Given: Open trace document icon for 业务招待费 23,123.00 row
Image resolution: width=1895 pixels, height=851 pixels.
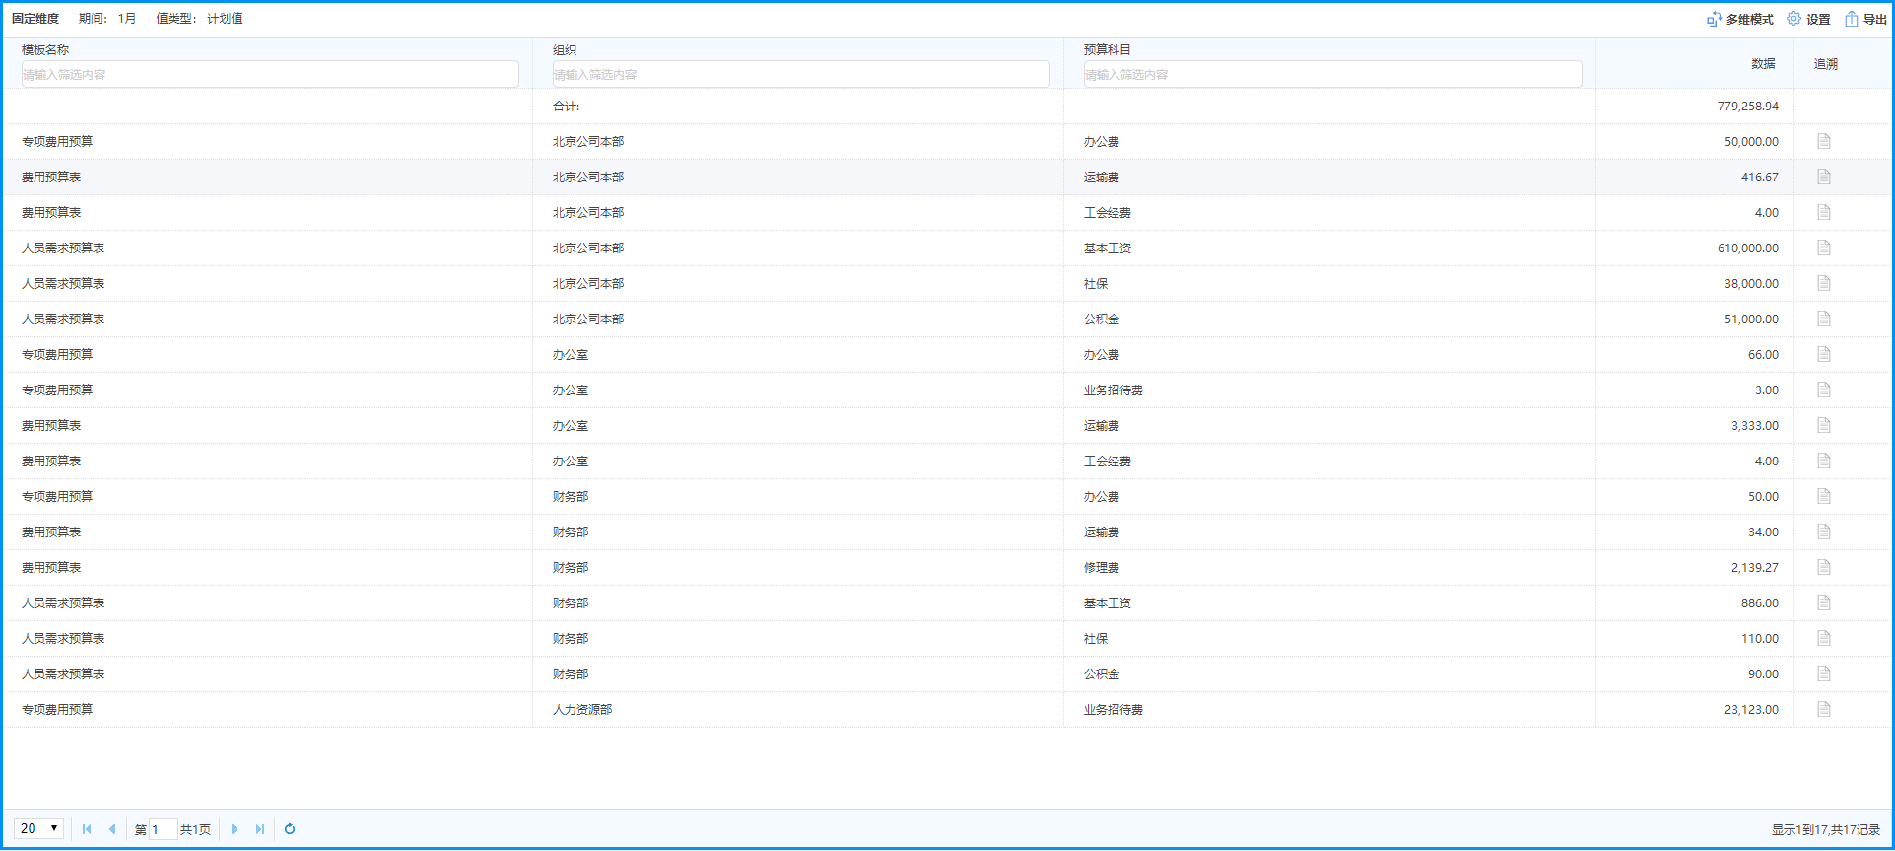Looking at the screenshot, I should 1823,709.
